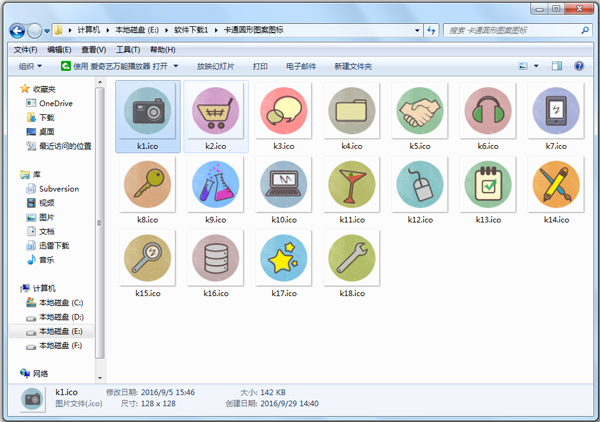Open the 文件(F) menu
The image size is (600, 422).
coord(25,49)
